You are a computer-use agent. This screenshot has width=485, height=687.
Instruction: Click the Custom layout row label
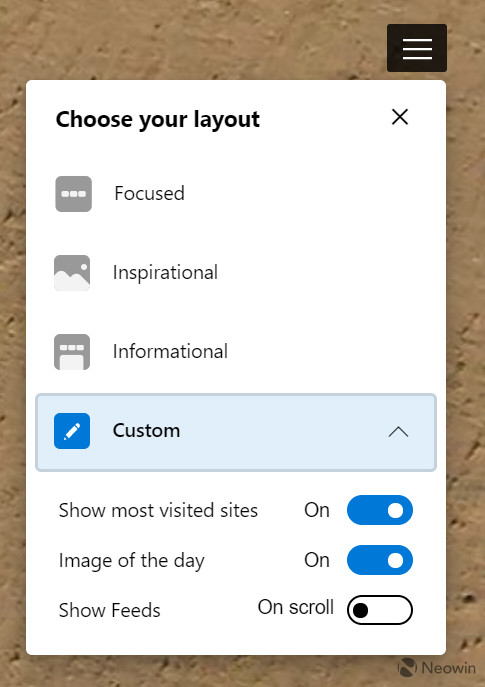[x=146, y=430]
